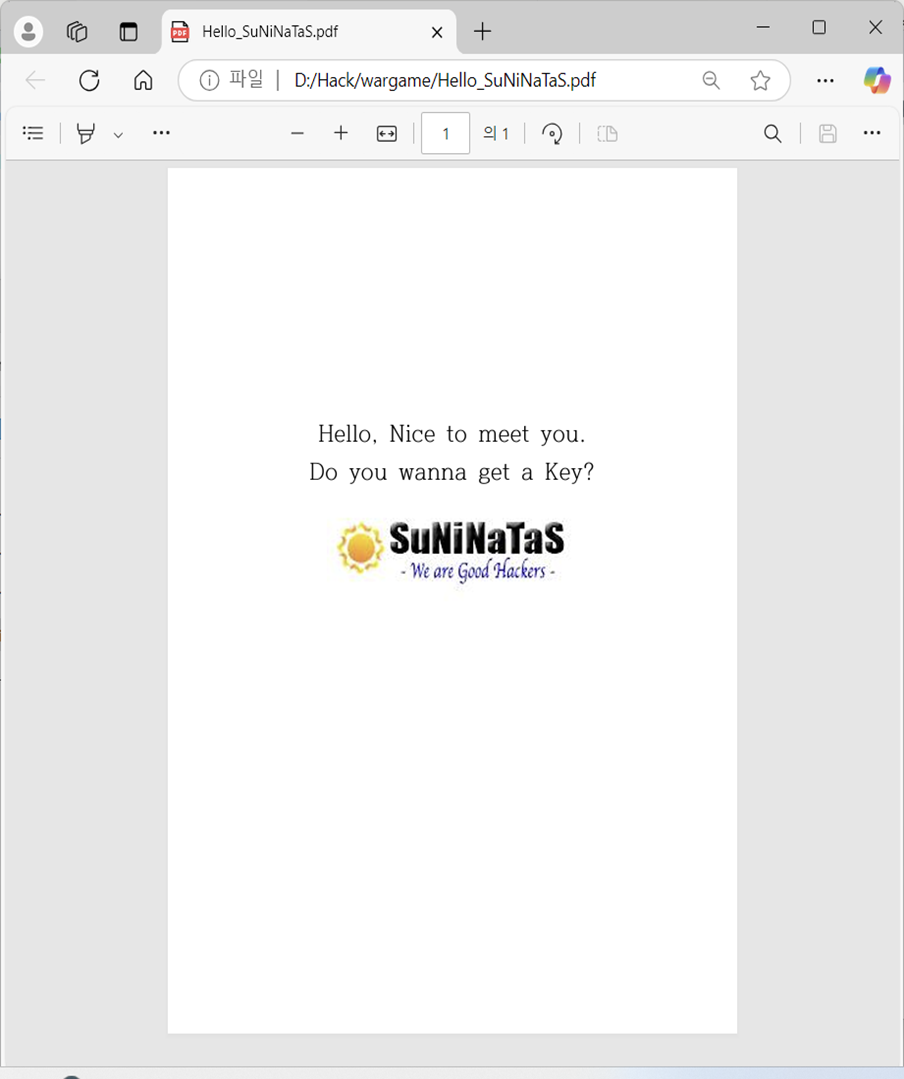Show more PDF tools in left toolbar
The height and width of the screenshot is (1079, 904).
pos(161,132)
